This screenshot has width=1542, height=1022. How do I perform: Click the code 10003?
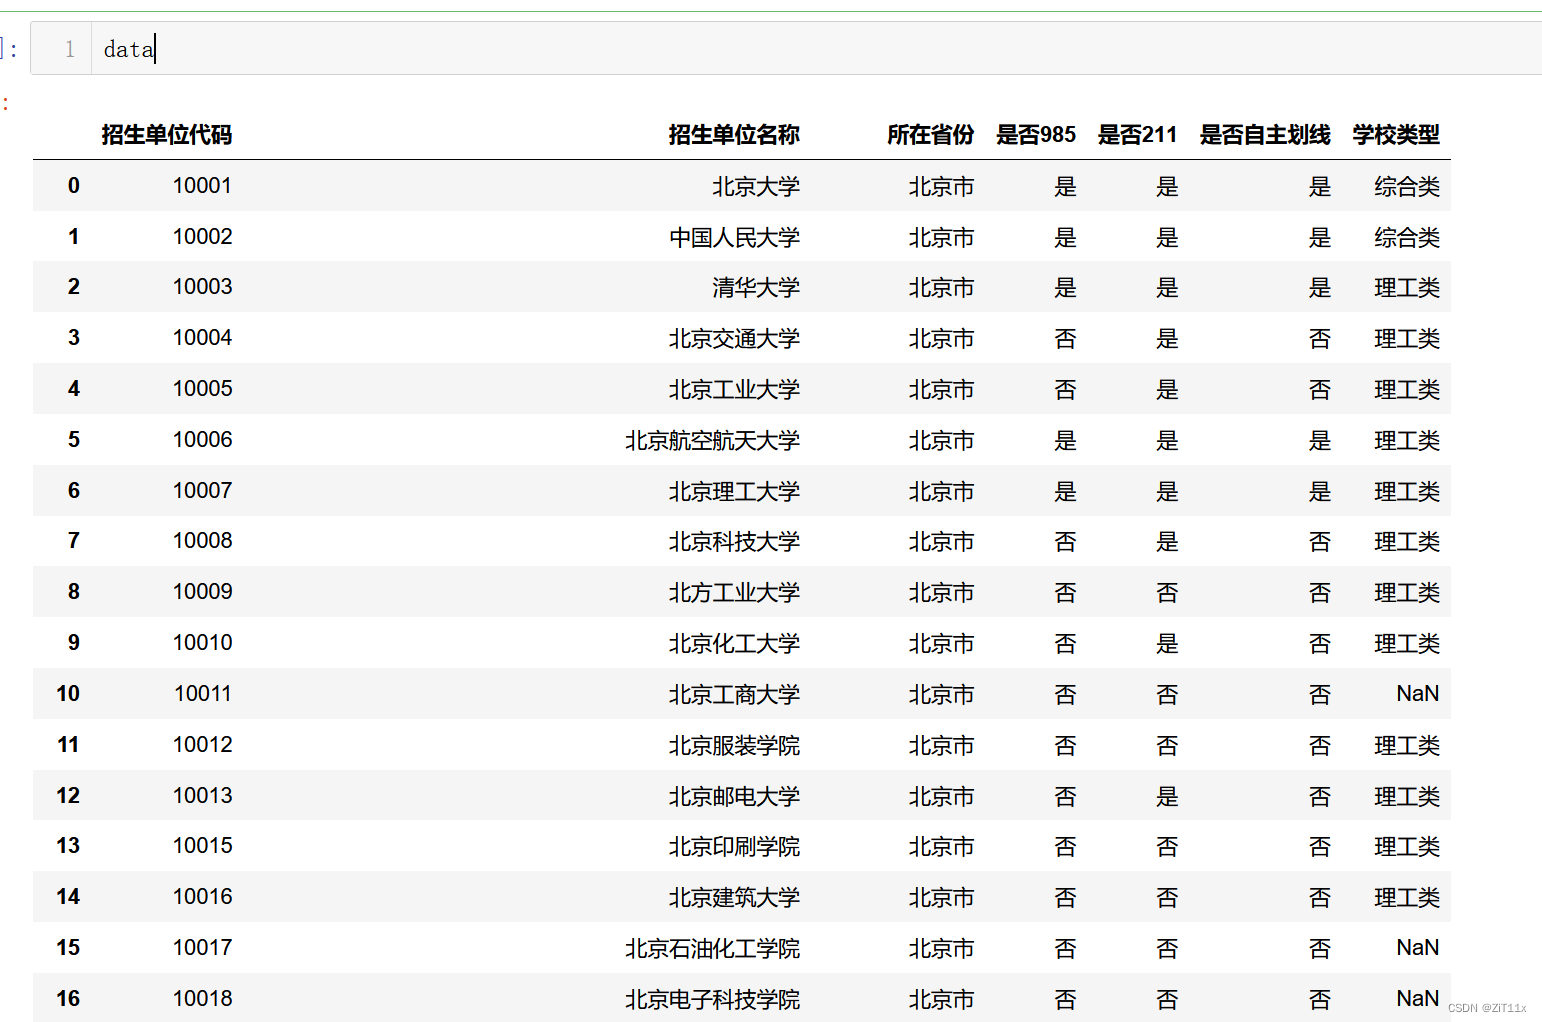202,287
